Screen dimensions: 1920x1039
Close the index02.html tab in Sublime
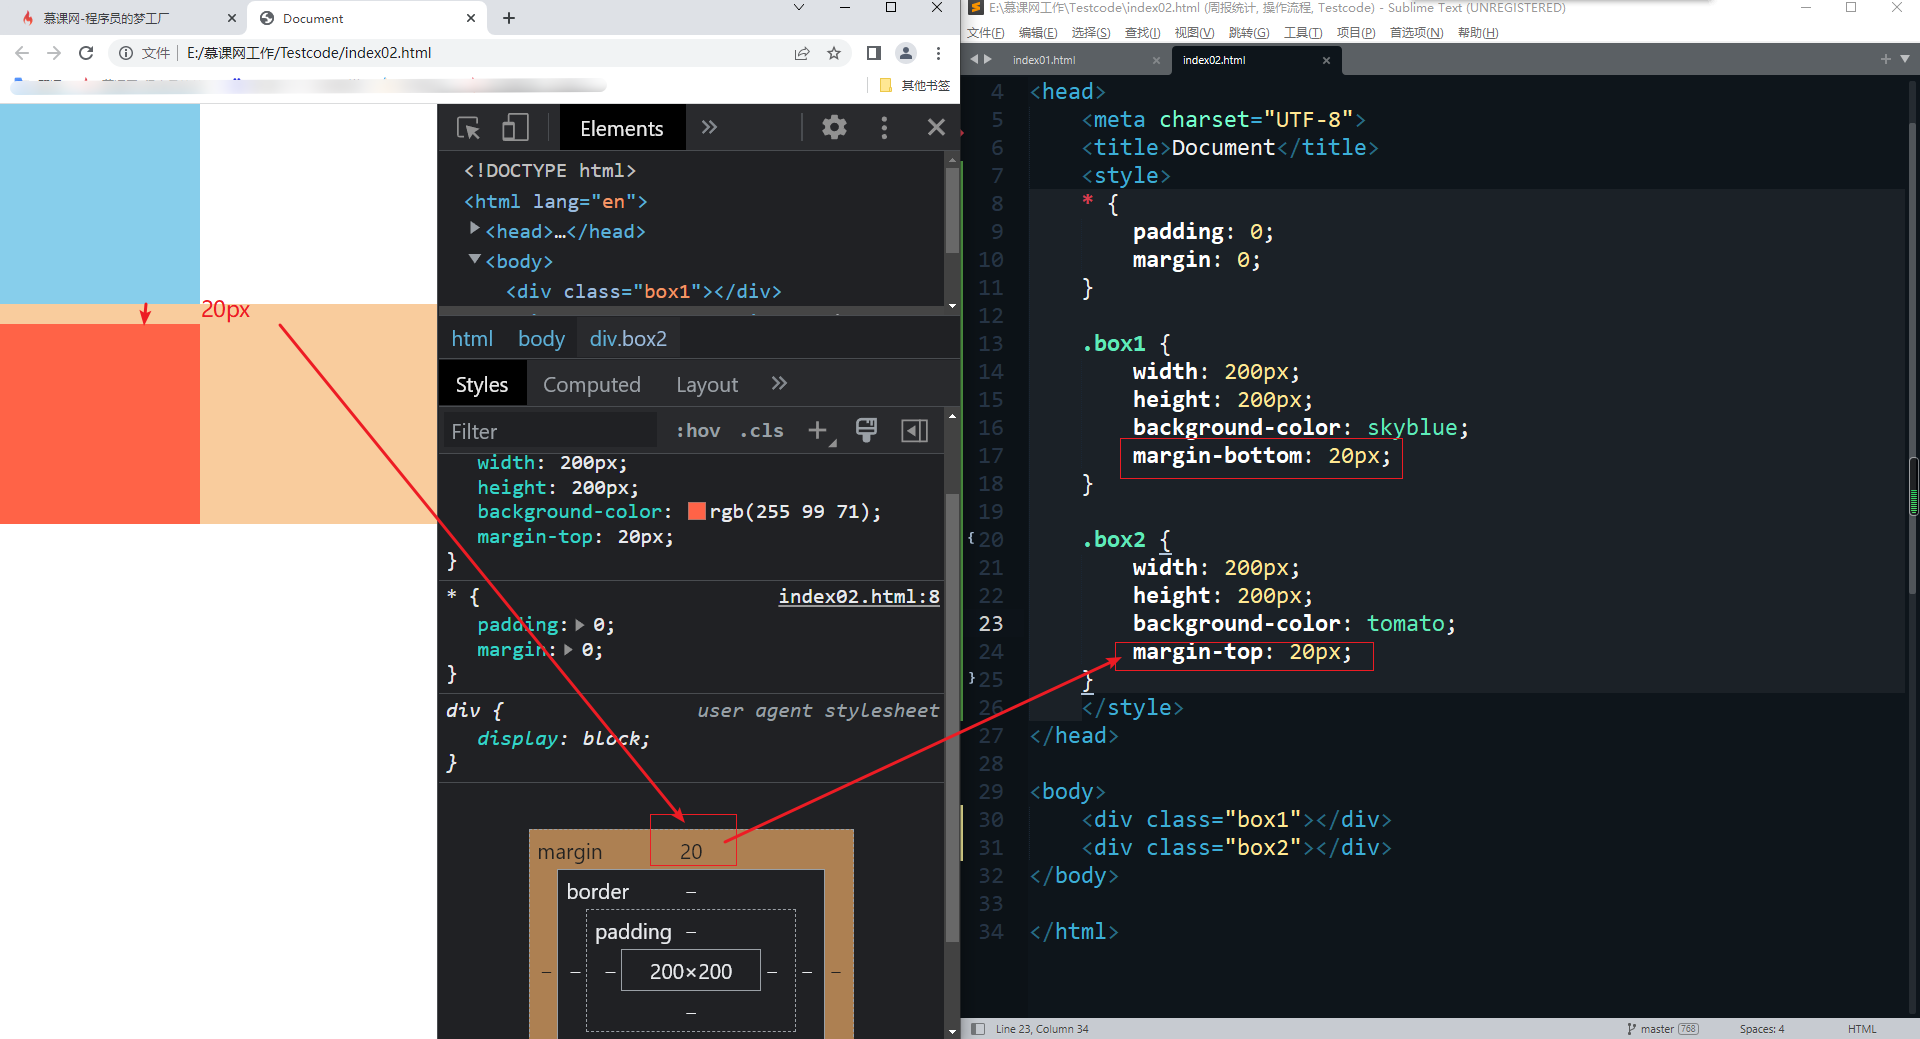pos(1326,60)
